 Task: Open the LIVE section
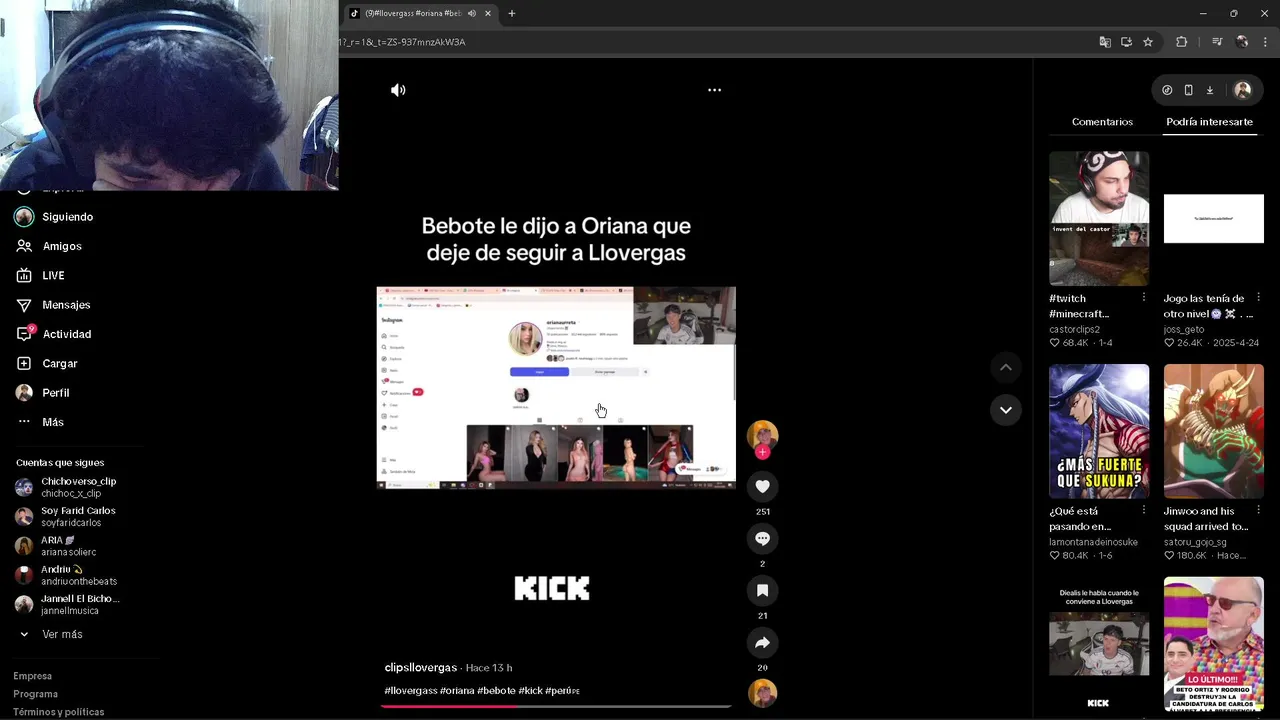[52, 275]
